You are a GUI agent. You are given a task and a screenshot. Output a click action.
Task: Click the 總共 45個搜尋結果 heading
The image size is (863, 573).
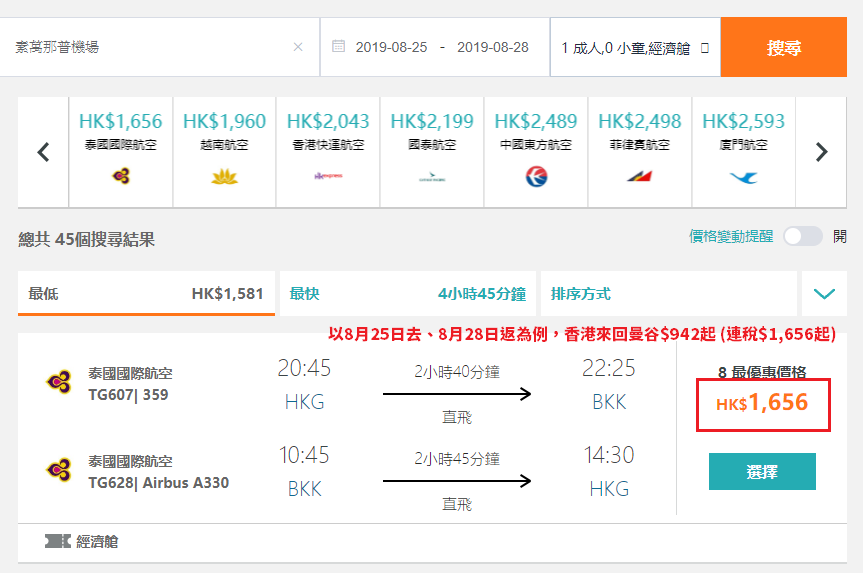click(86, 239)
